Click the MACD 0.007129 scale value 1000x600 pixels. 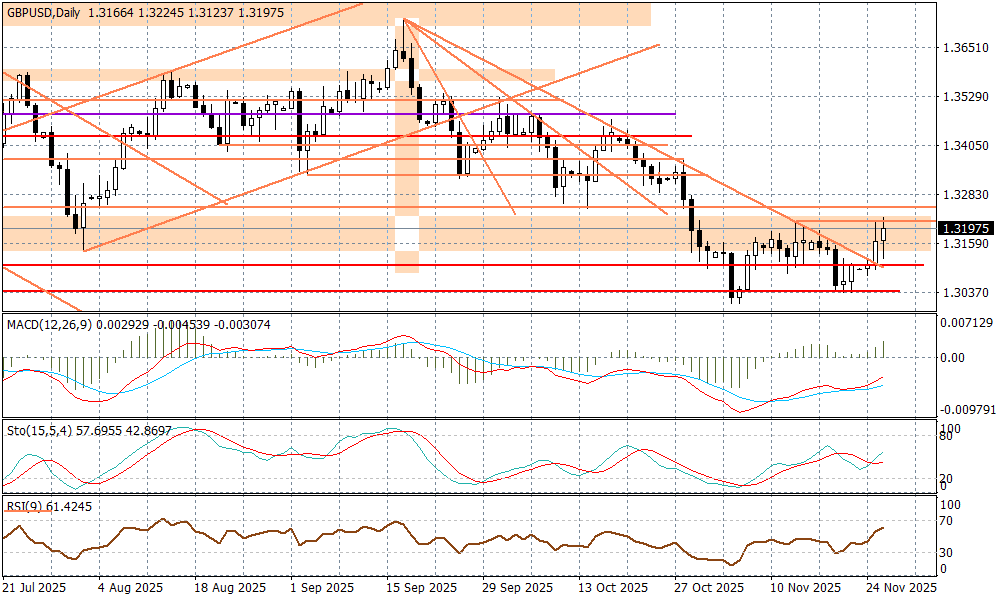(966, 323)
